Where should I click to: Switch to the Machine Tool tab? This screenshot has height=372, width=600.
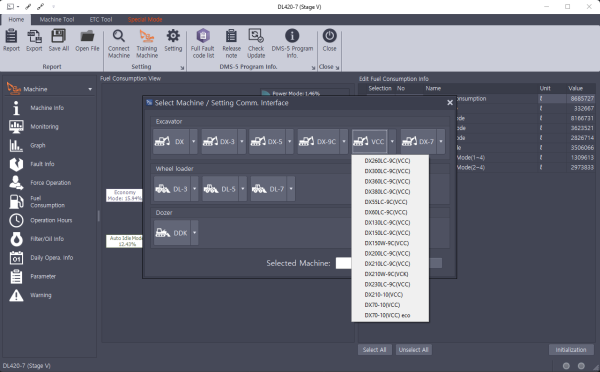57,20
